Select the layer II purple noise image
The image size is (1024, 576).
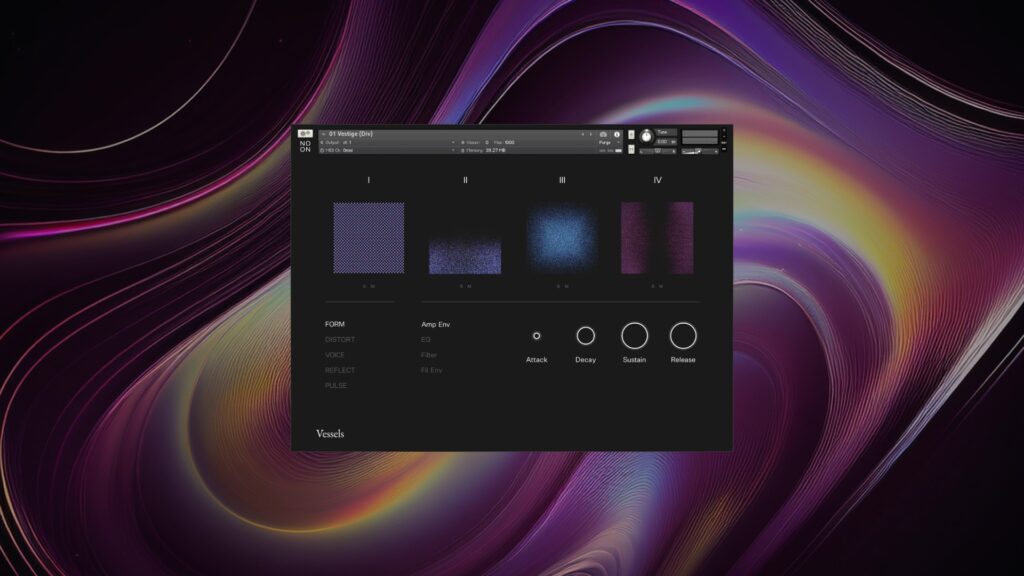click(465, 255)
